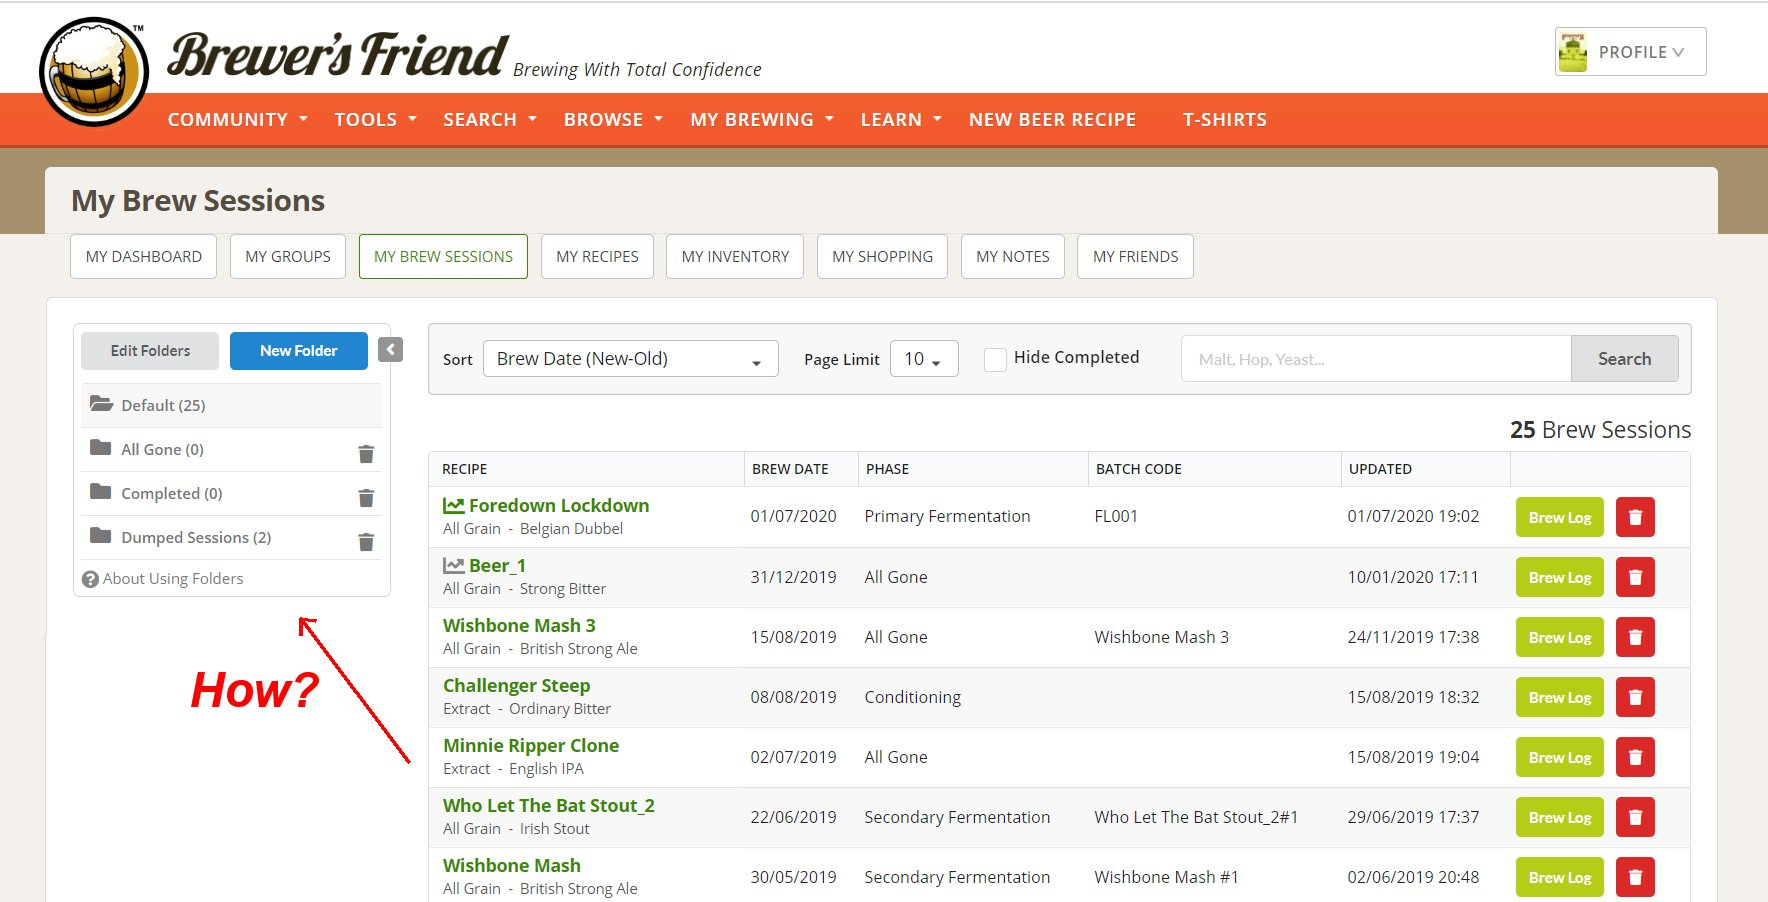Delete the Completed folder trash icon
This screenshot has height=902, width=1768.
[366, 498]
